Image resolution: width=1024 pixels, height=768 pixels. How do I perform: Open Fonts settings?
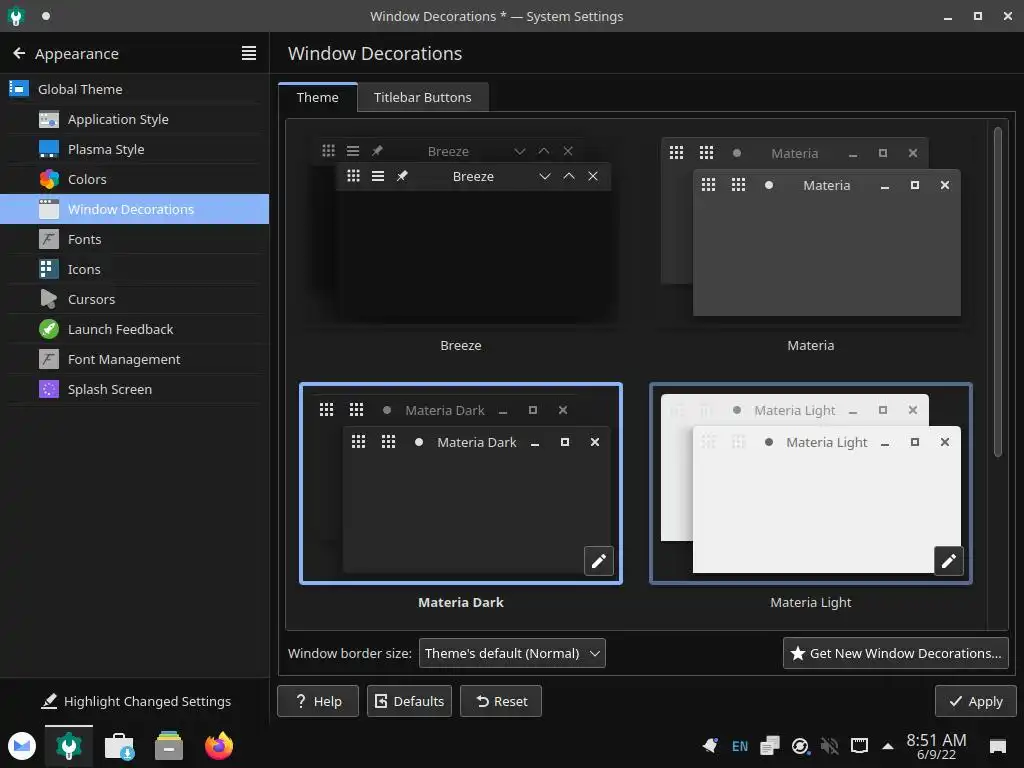click(135, 239)
